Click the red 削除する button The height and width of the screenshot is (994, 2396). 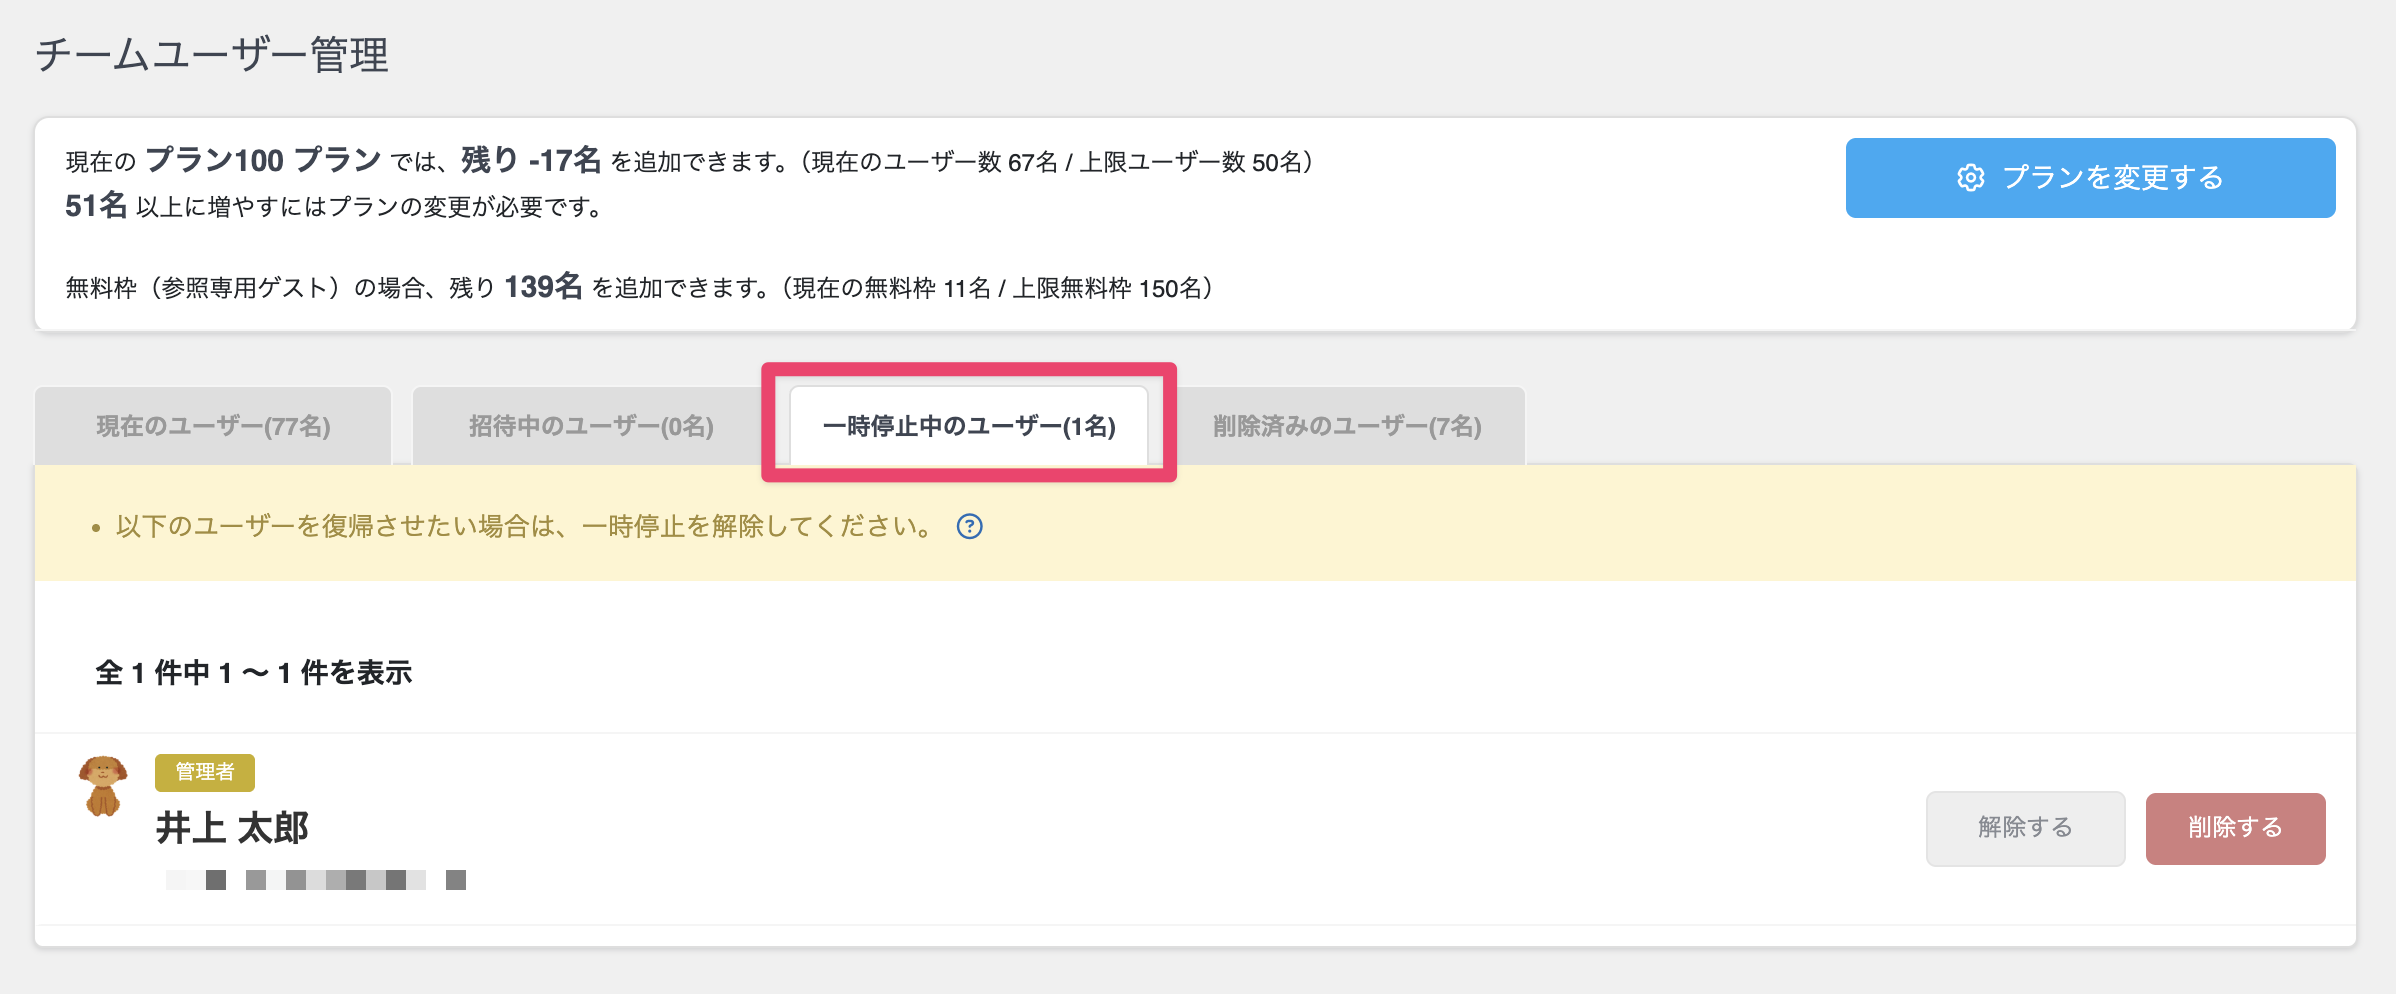[2235, 828]
